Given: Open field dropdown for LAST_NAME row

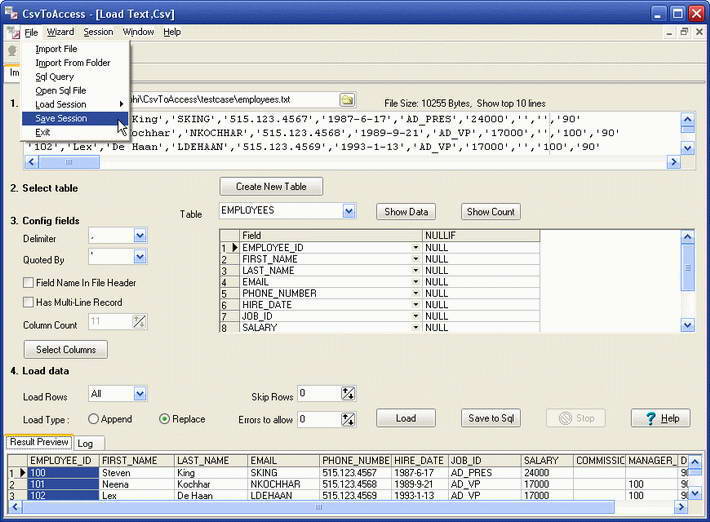Looking at the screenshot, I should coord(415,270).
